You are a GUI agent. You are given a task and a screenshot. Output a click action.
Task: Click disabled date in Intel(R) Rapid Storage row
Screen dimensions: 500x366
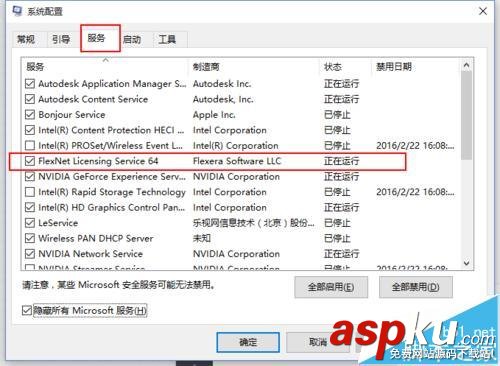click(415, 192)
